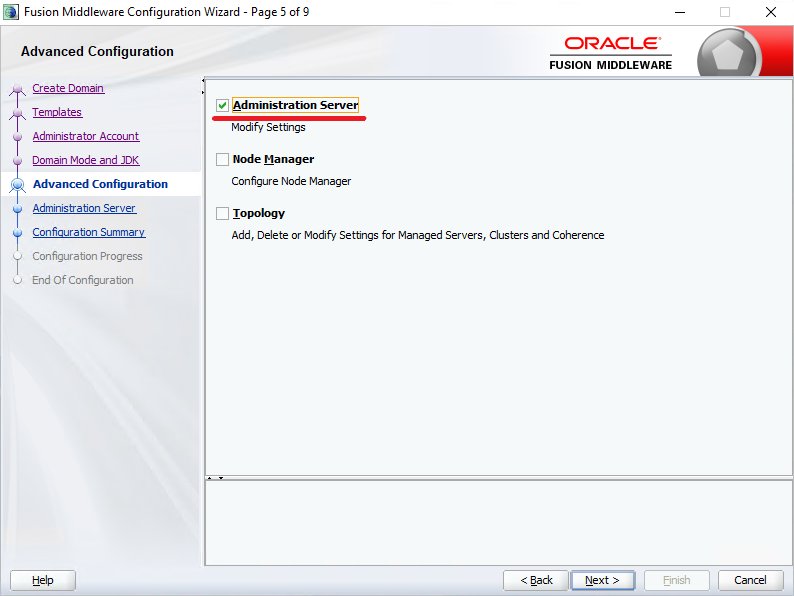Click inside the lower message pane
Viewport: 794px width, 596px height.
tap(498, 523)
